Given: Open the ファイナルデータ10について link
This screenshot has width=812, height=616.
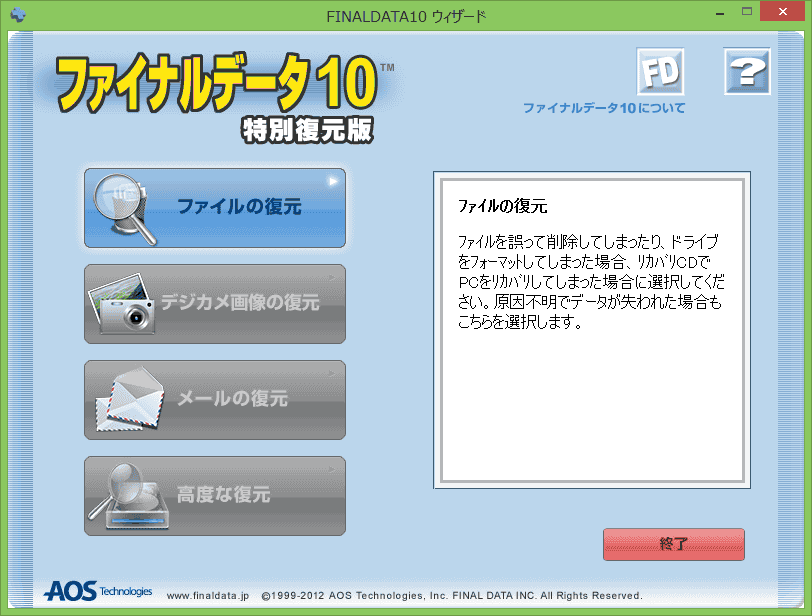Looking at the screenshot, I should [x=604, y=108].
